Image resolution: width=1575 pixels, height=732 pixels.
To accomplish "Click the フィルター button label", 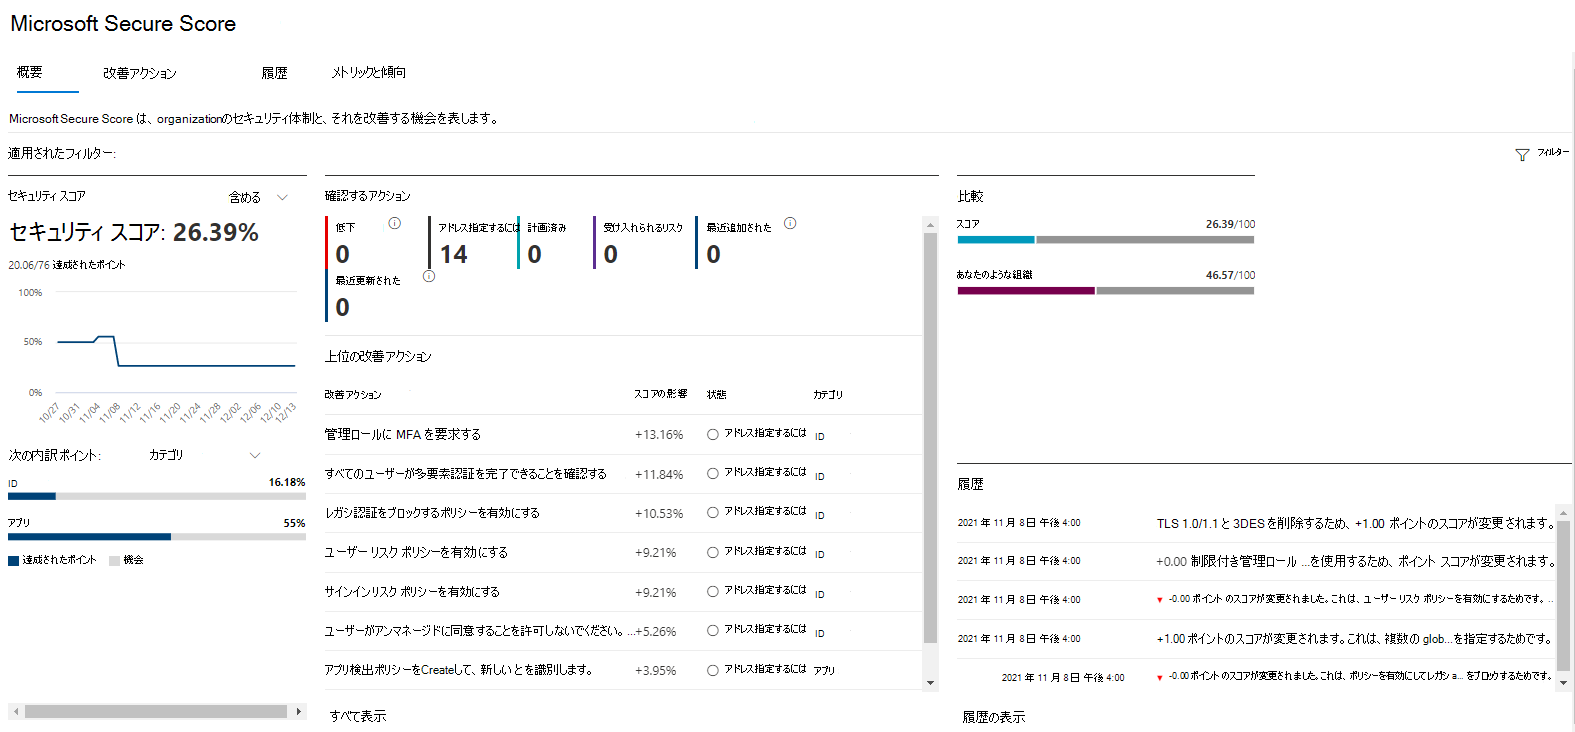I will click(x=1553, y=152).
